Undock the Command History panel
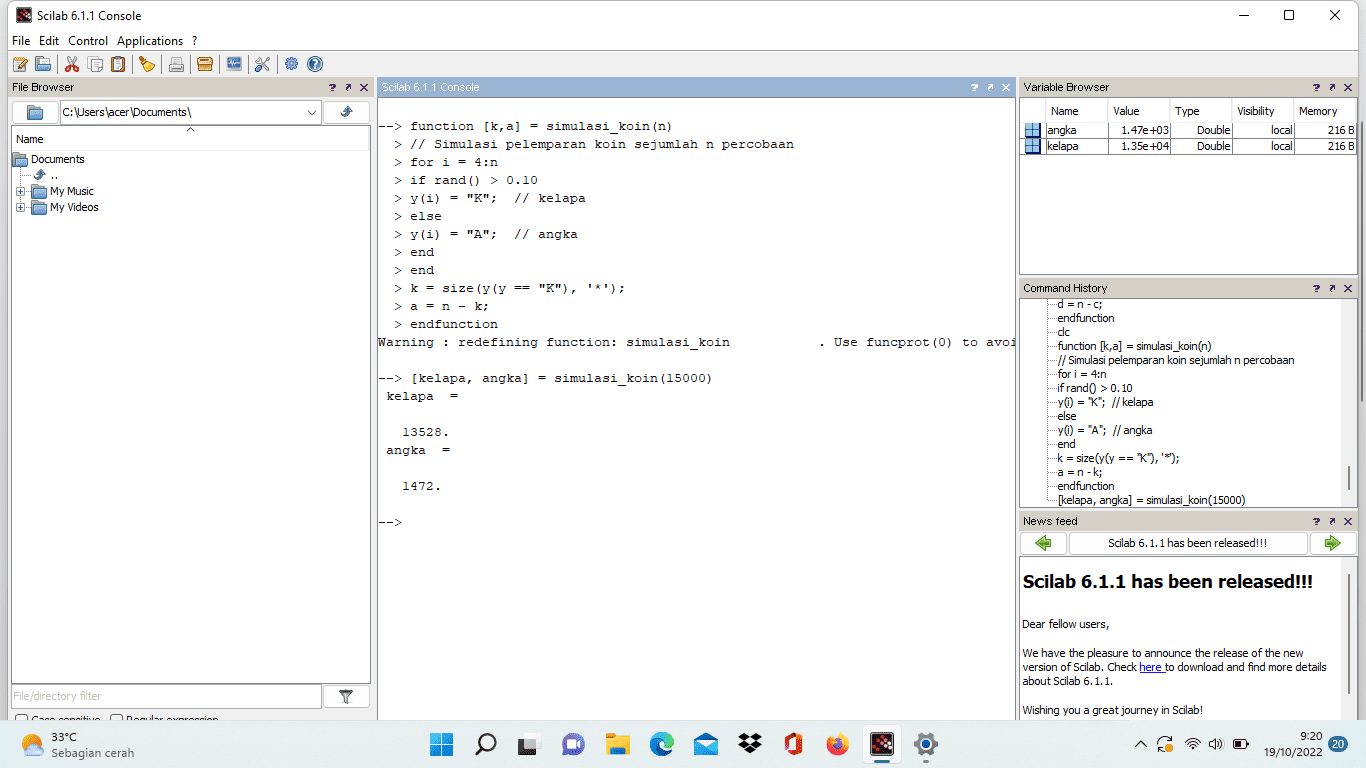 tap(1332, 288)
